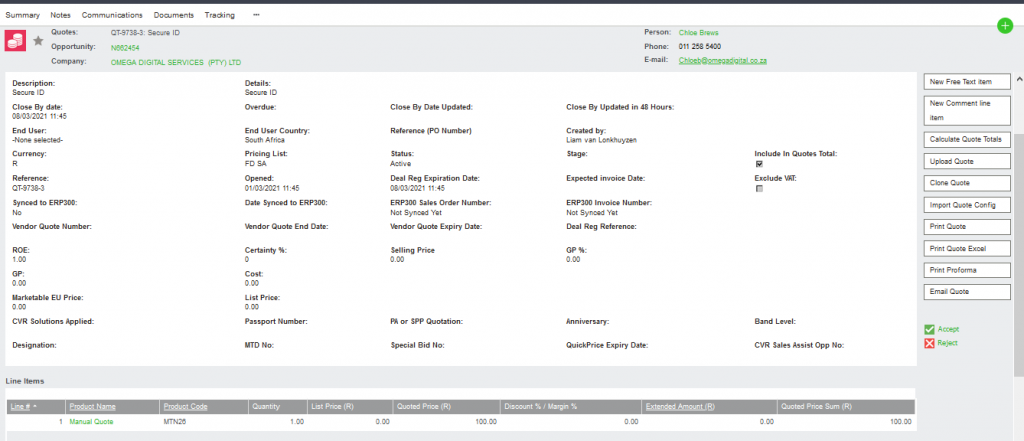The height and width of the screenshot is (441, 1024).
Task: Toggle Include In Quotes Total checkbox
Action: tap(759, 164)
